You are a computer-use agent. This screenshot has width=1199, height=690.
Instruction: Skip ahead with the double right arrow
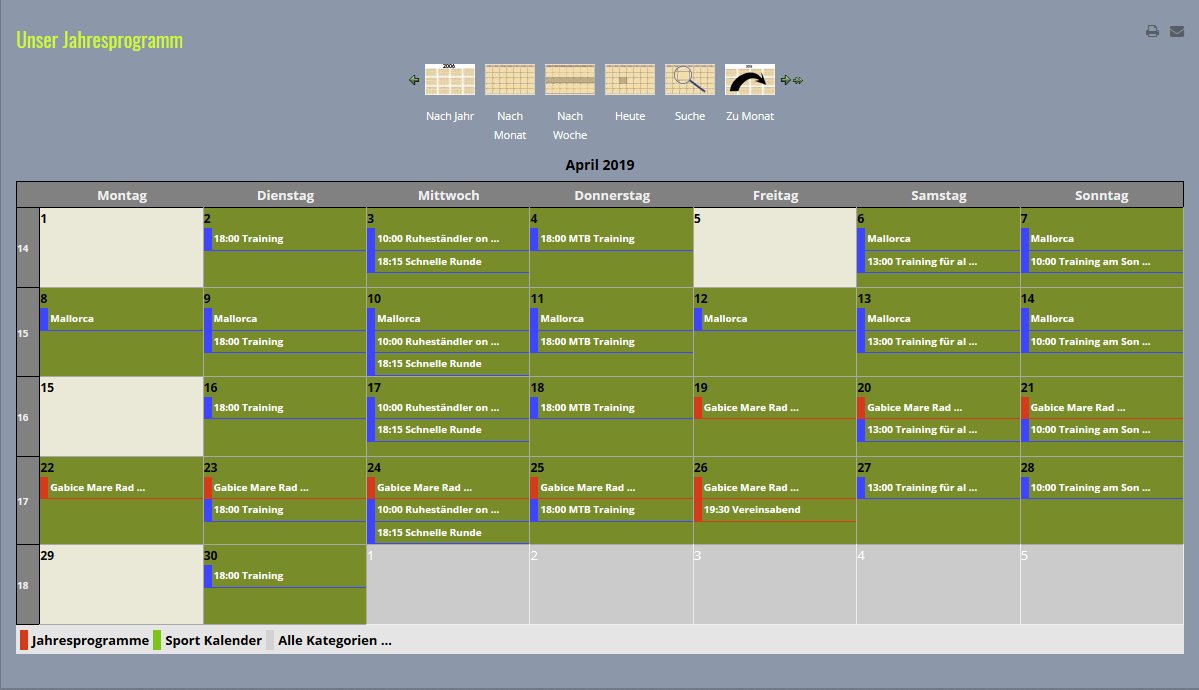tap(798, 80)
